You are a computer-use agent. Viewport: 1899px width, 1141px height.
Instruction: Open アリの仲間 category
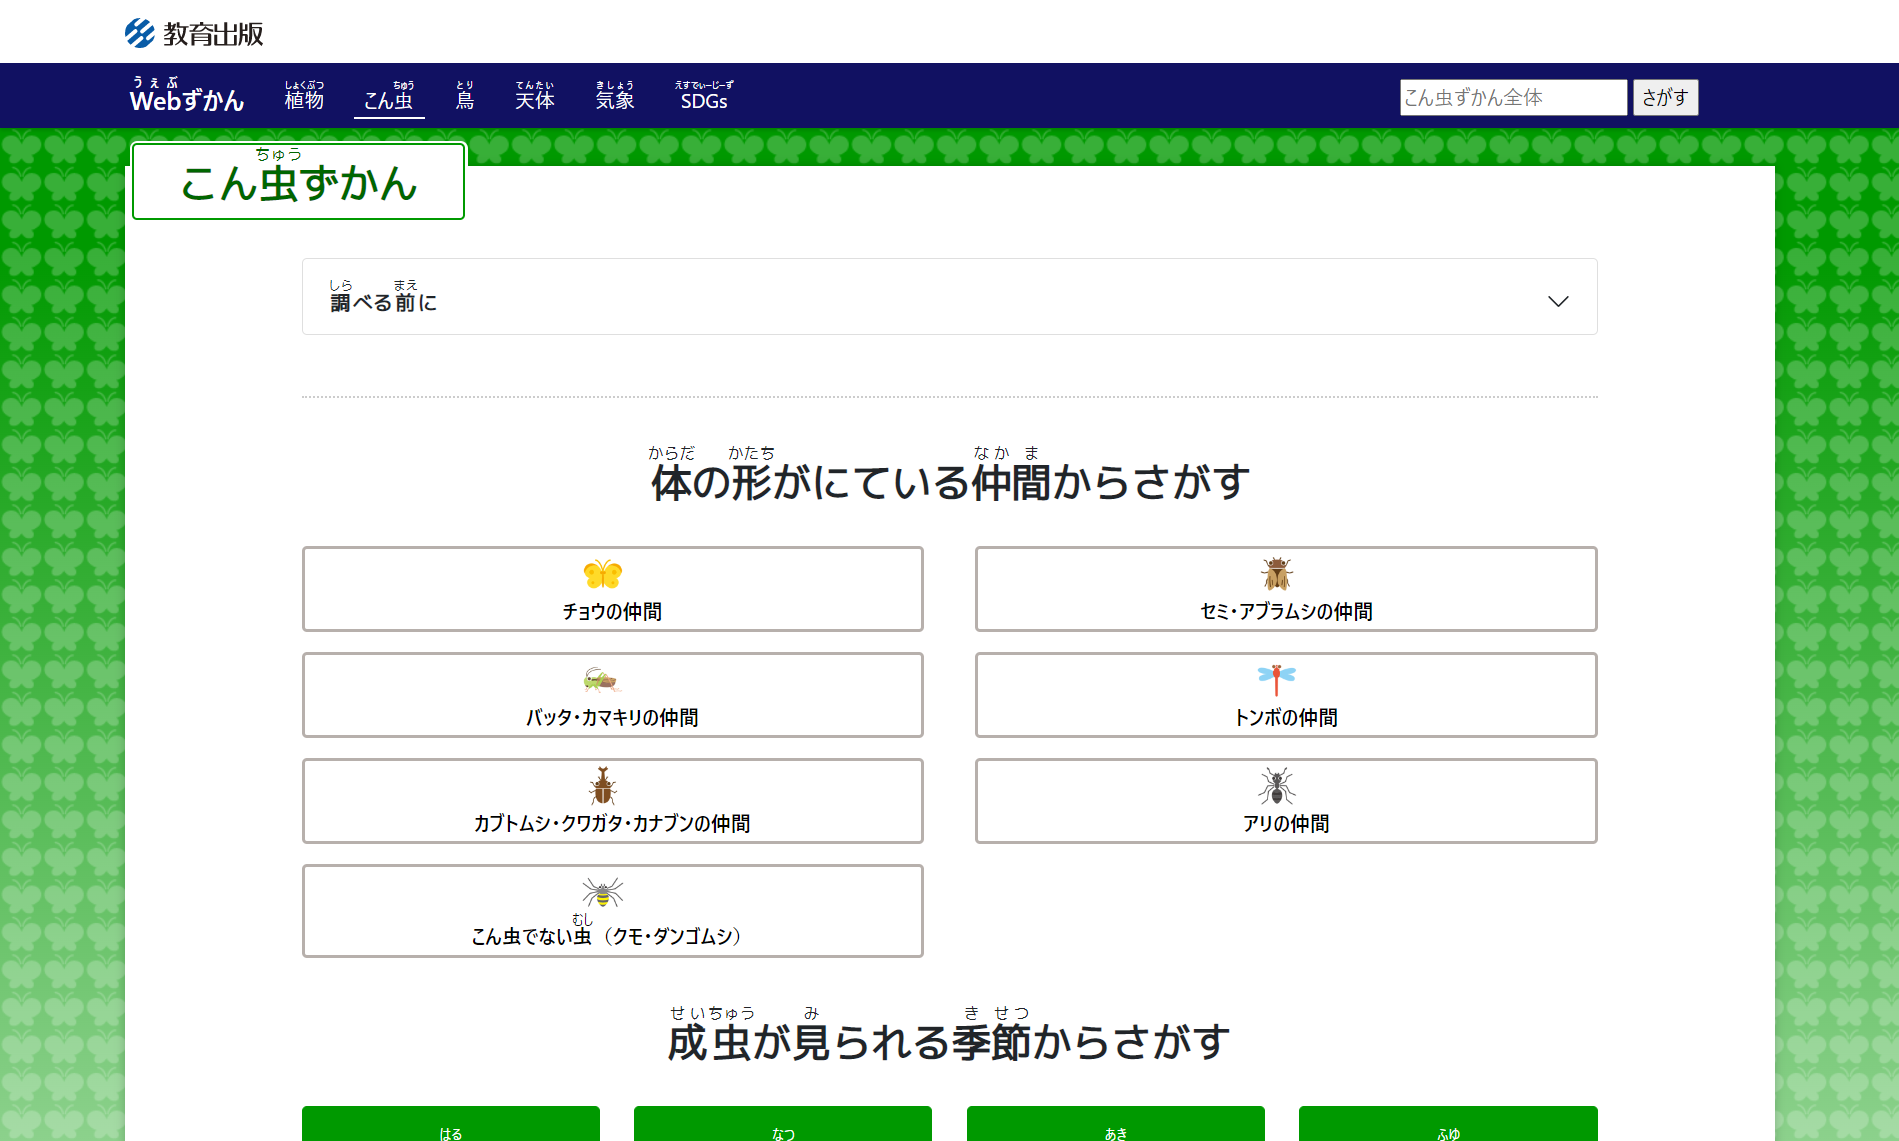[1286, 801]
